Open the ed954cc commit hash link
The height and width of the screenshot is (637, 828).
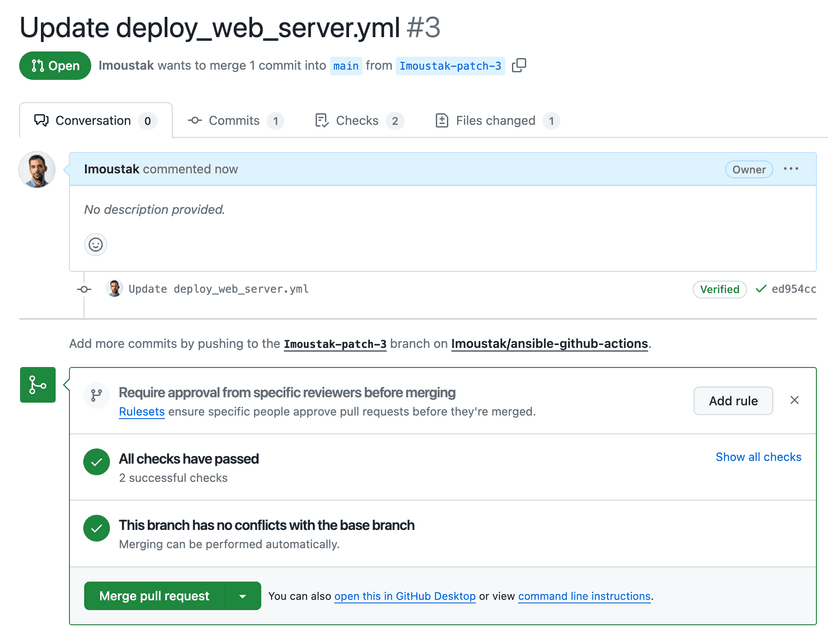pos(794,289)
